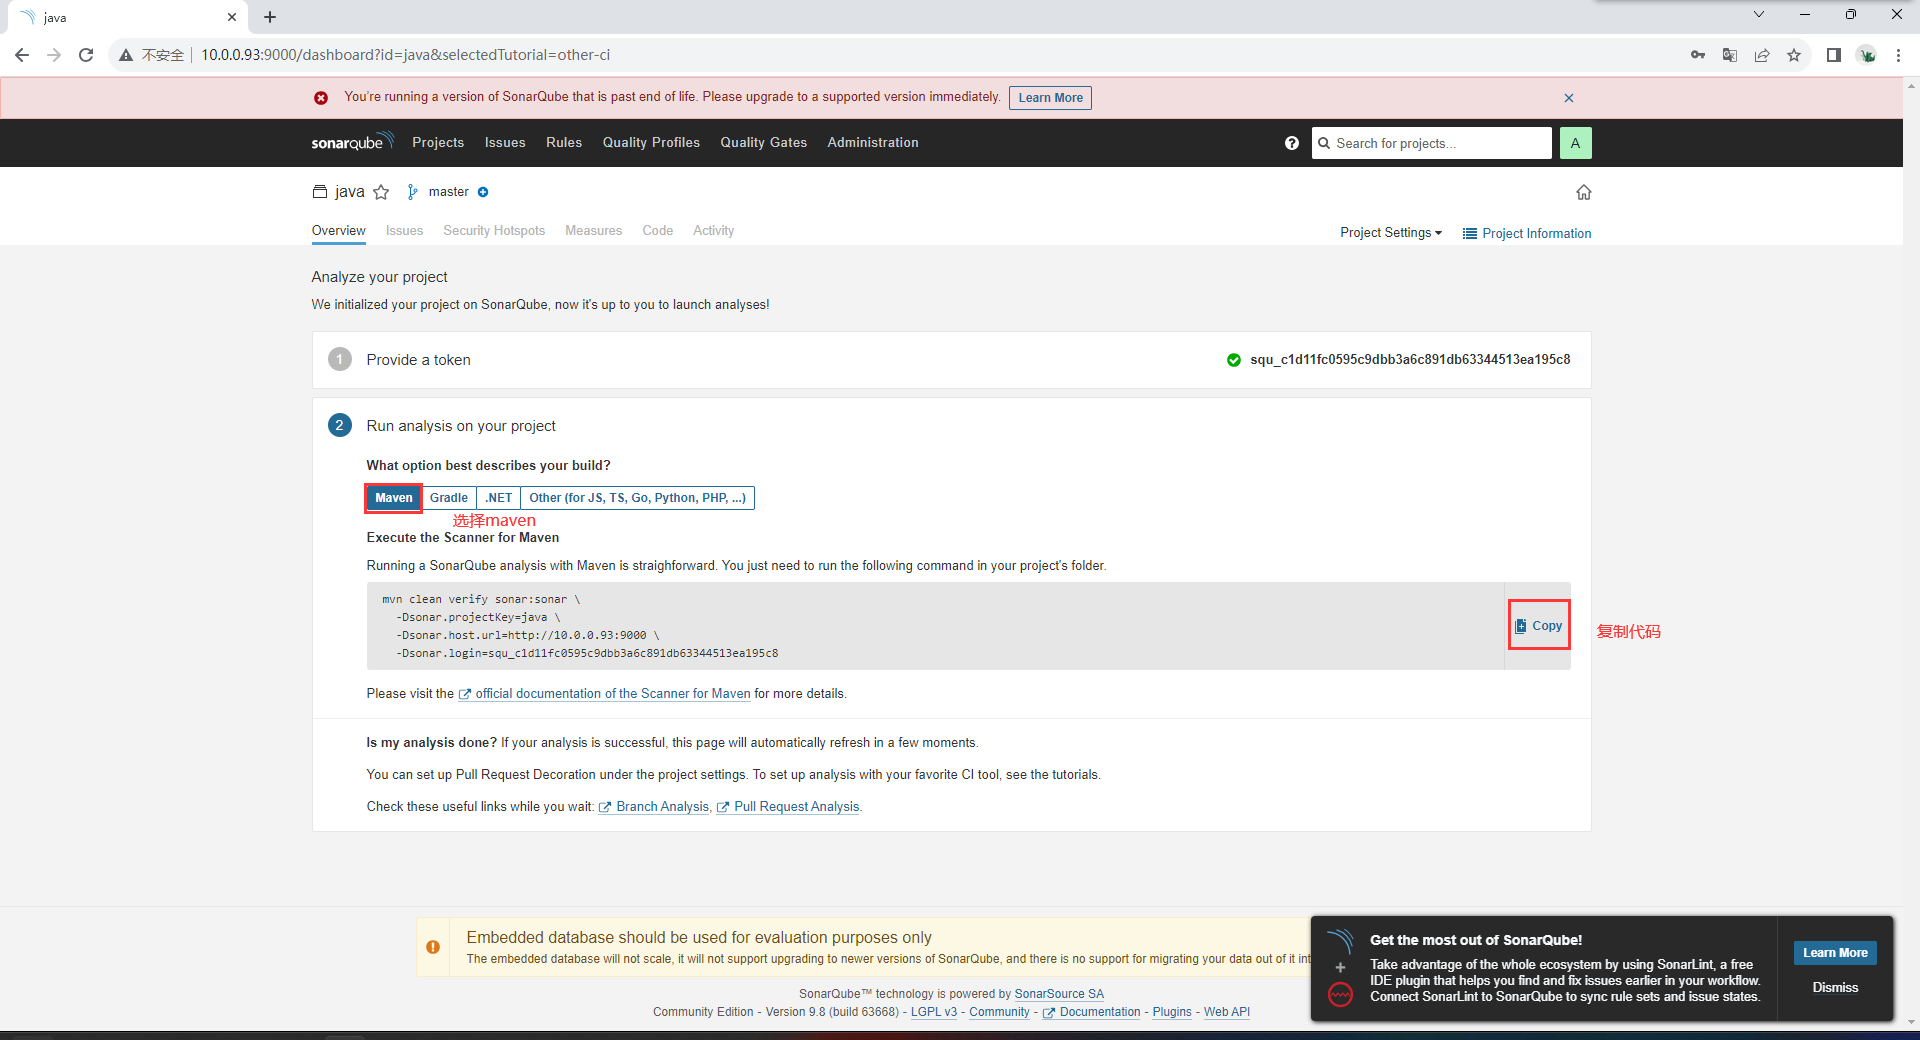This screenshot has height=1040, width=1920.
Task: Click the blue plus icon beside master
Action: click(x=483, y=192)
